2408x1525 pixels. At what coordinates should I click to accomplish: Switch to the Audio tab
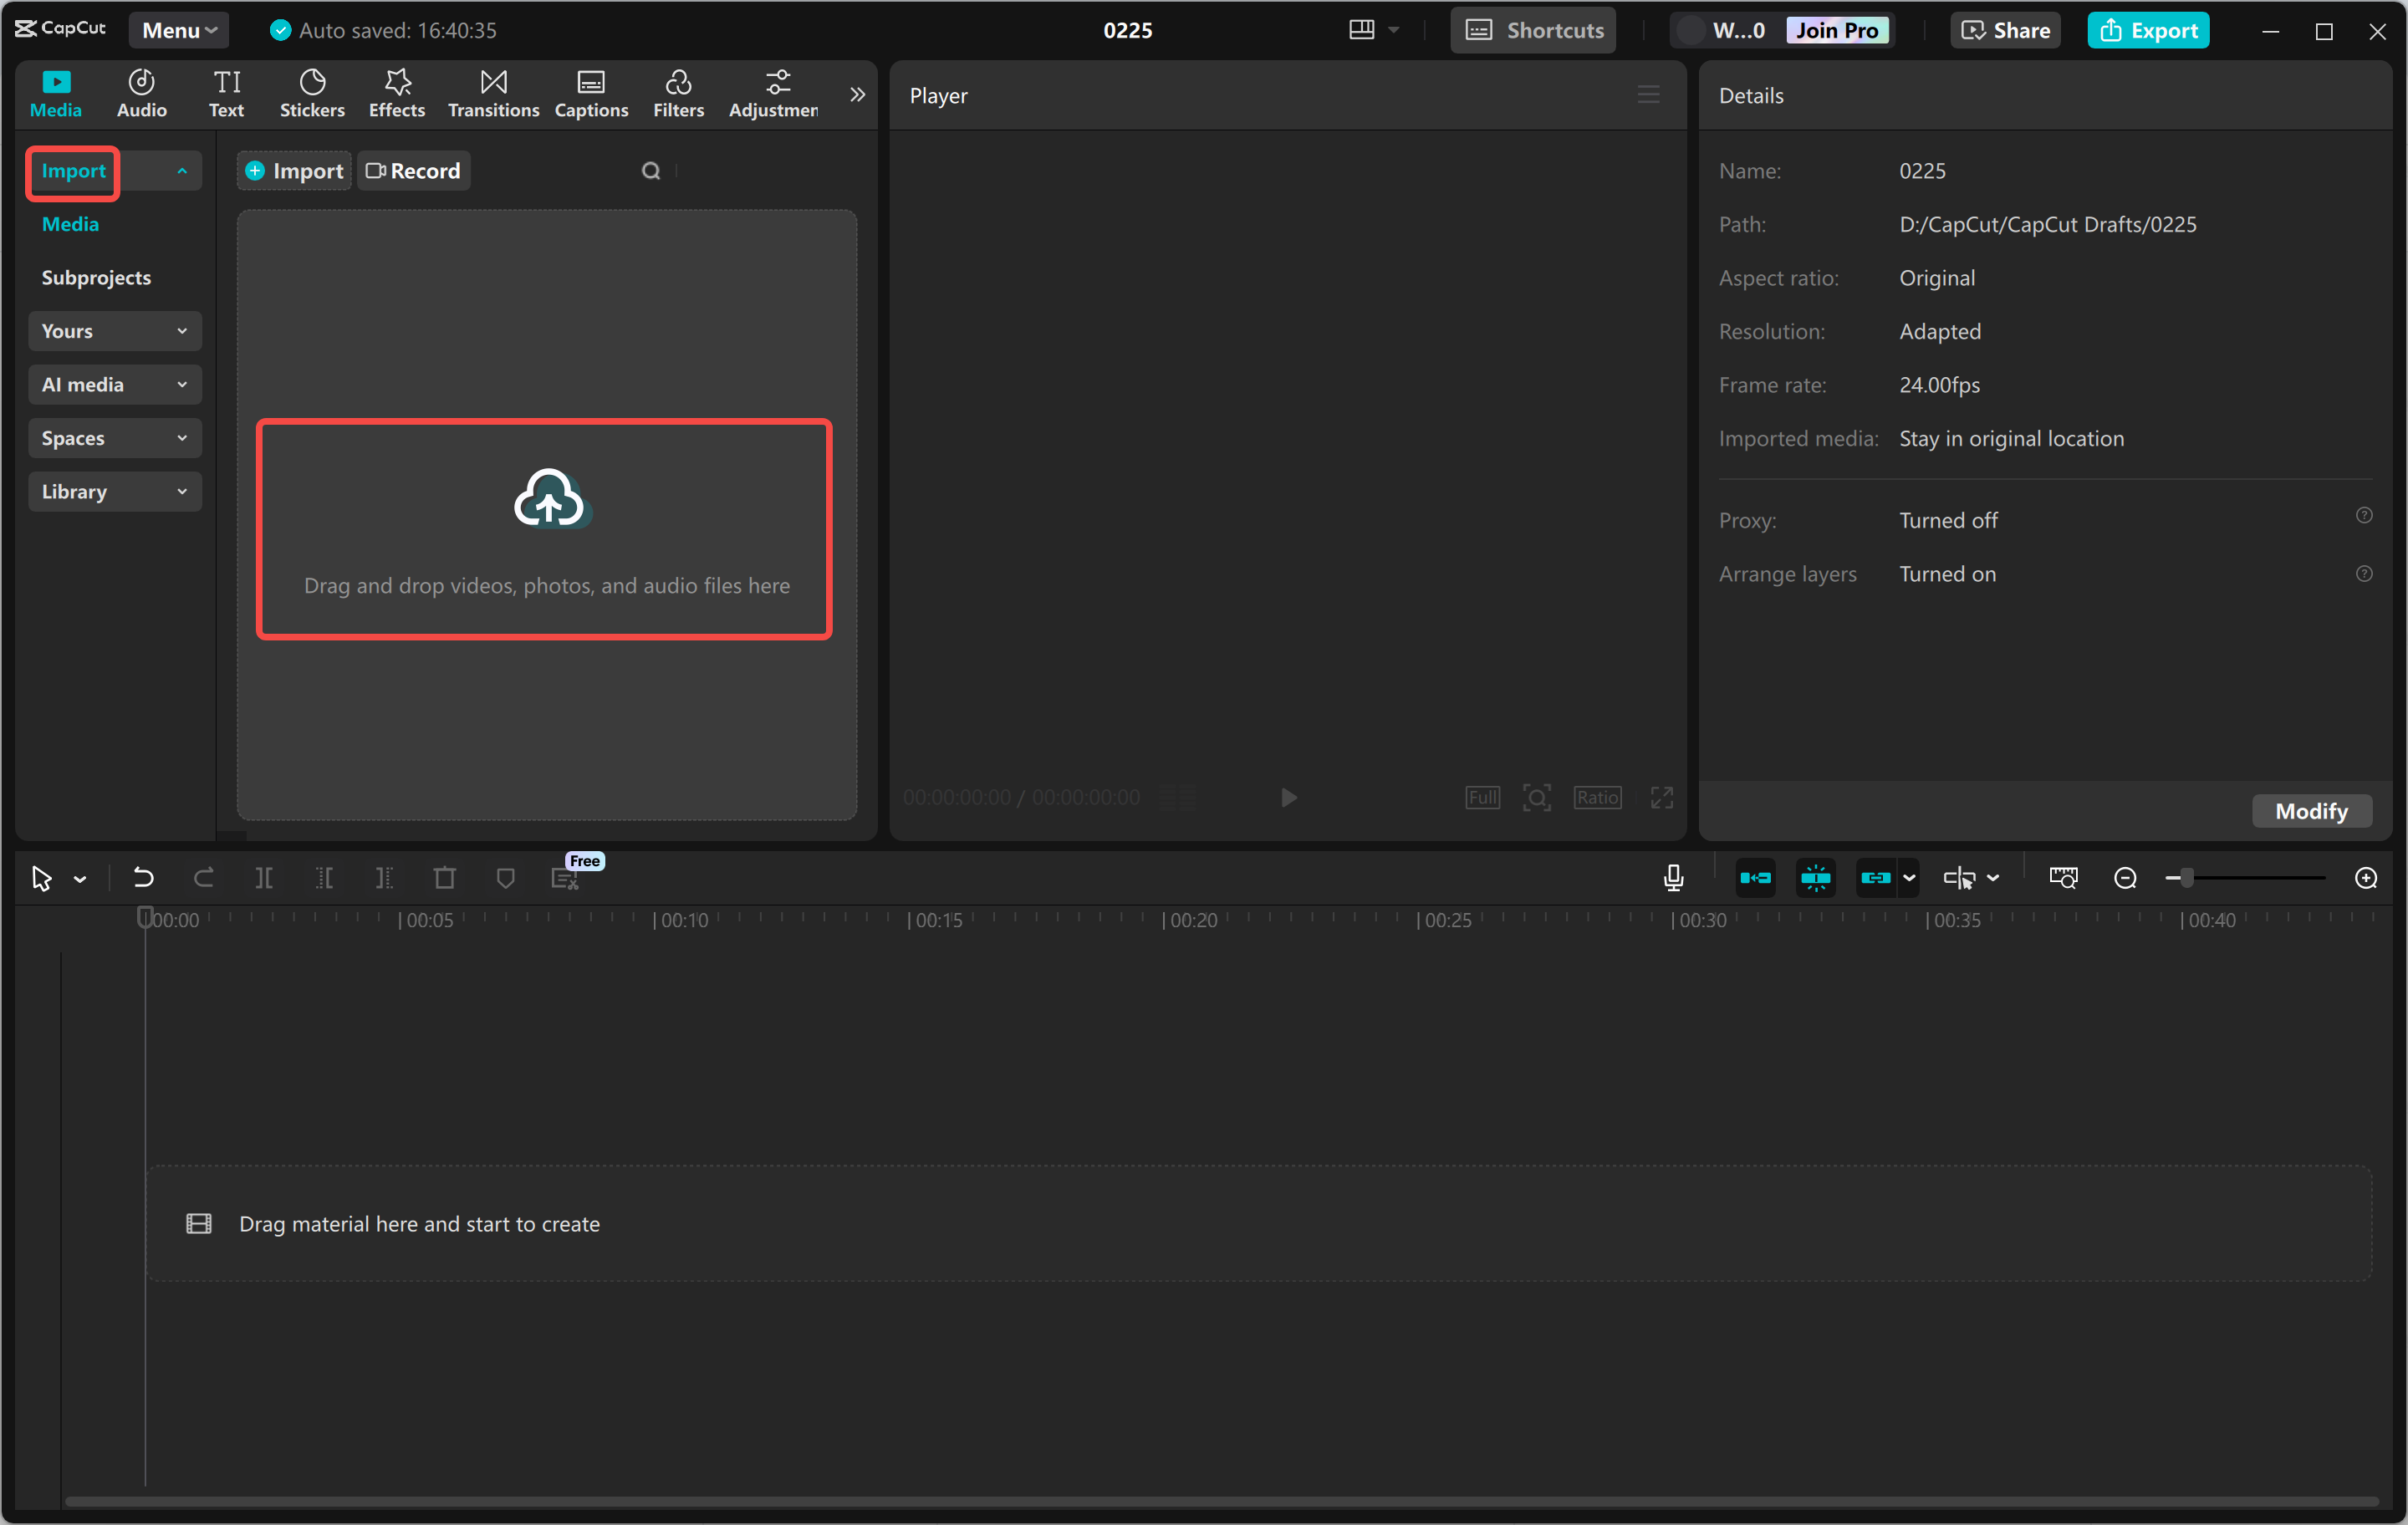(141, 93)
